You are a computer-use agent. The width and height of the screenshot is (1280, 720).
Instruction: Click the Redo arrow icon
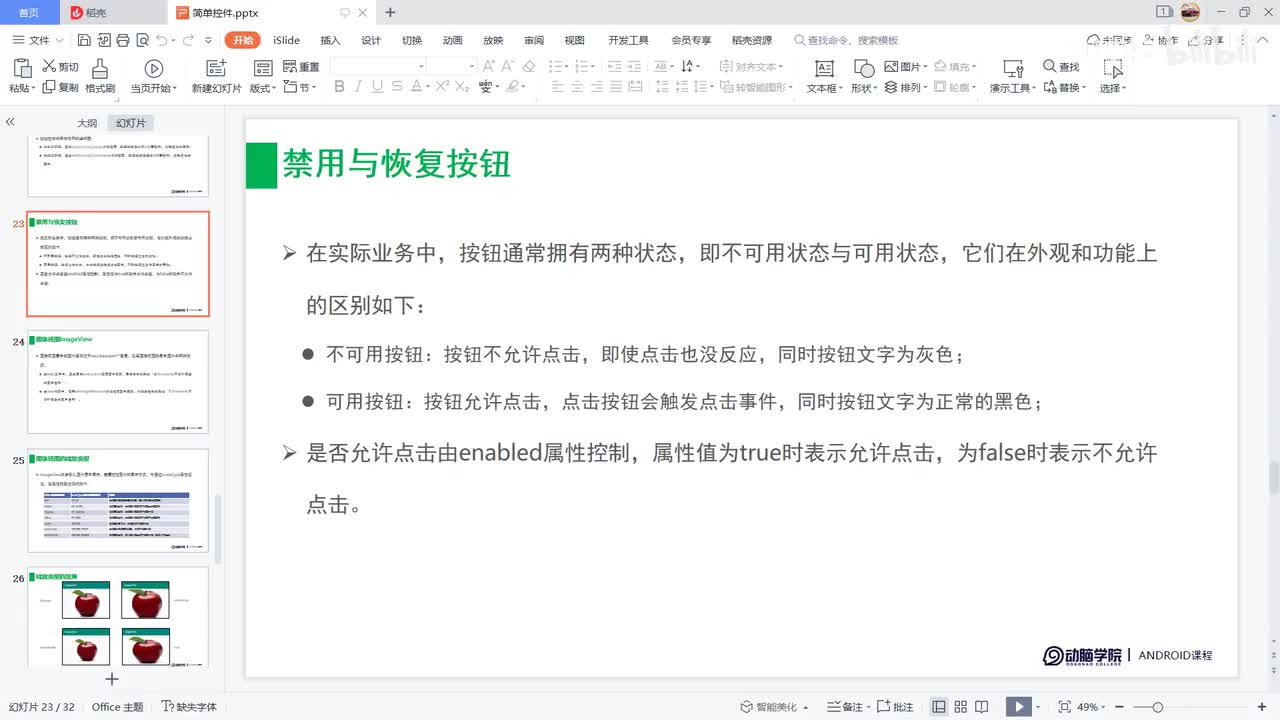pos(187,40)
